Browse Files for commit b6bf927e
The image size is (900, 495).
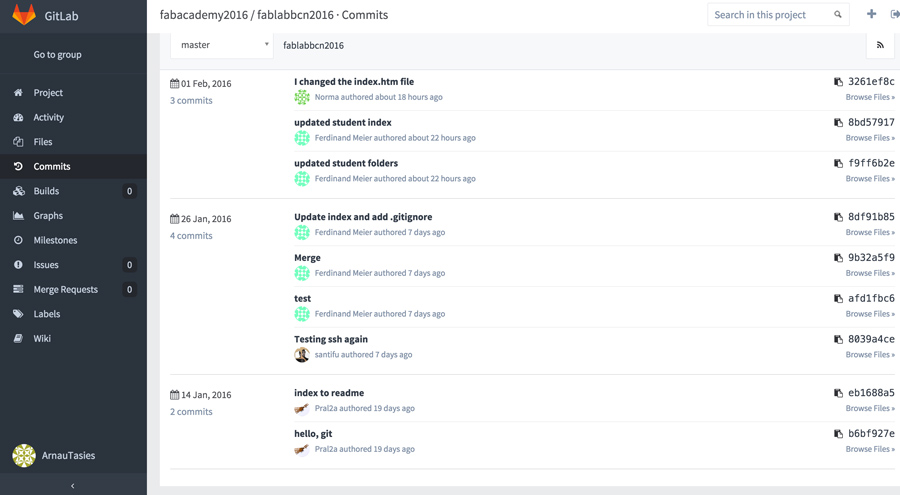[x=870, y=449]
